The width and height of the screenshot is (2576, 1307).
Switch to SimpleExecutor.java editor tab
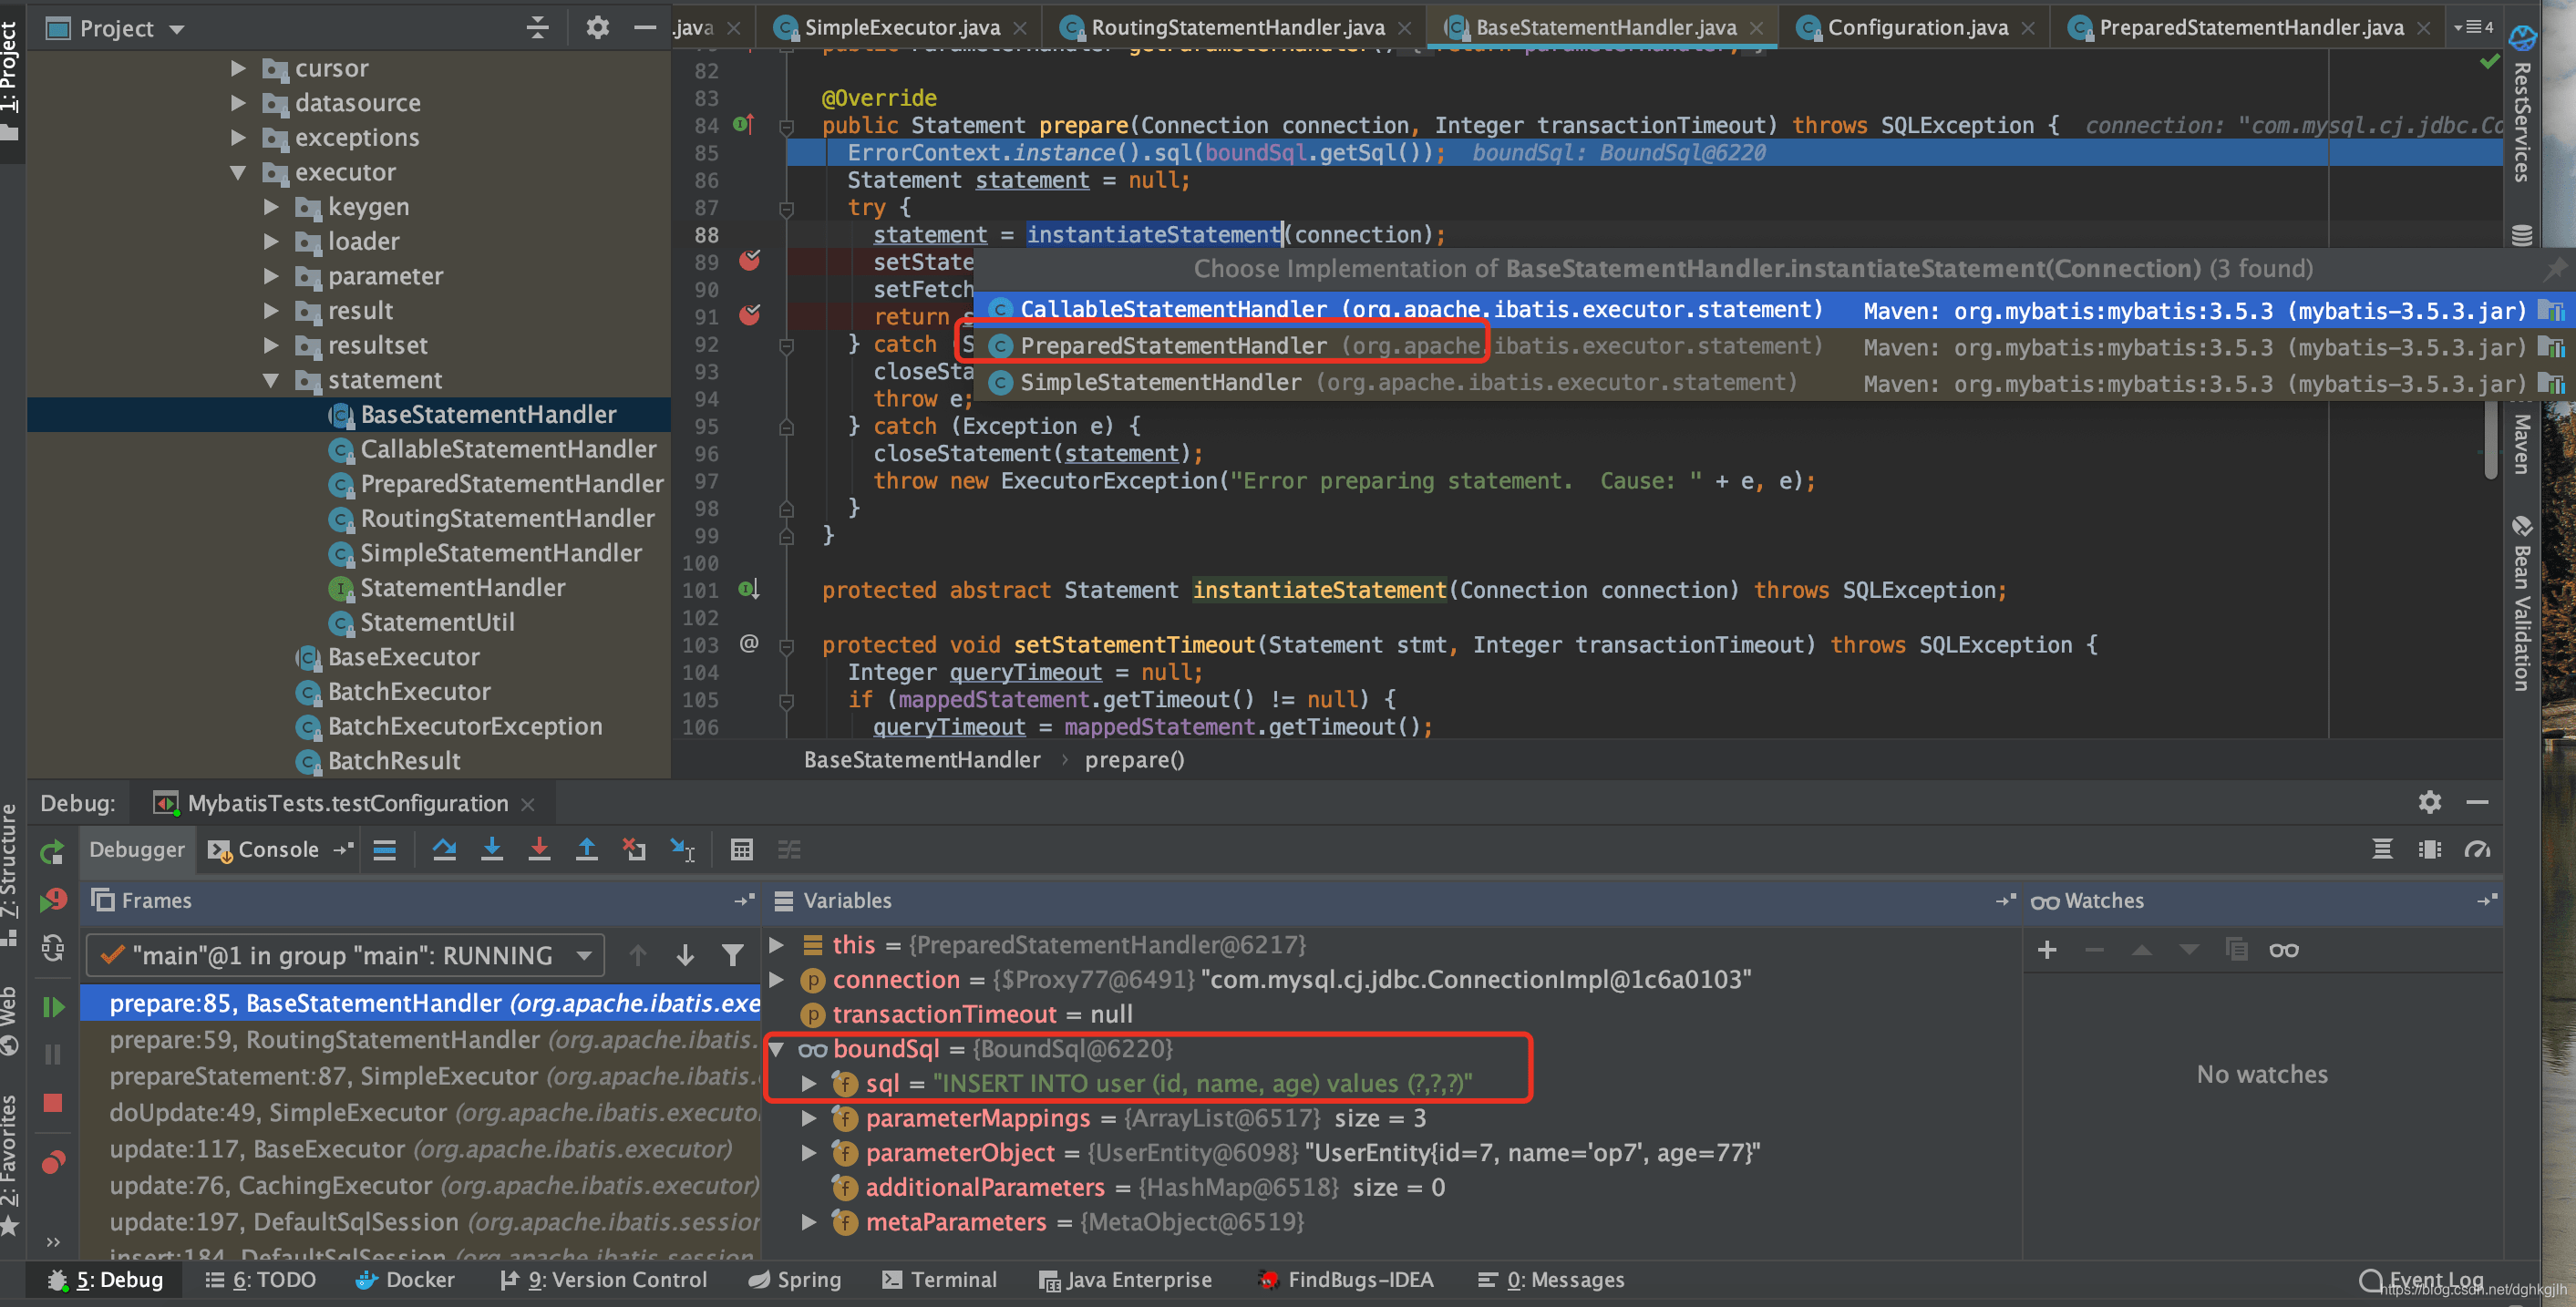coord(901,28)
